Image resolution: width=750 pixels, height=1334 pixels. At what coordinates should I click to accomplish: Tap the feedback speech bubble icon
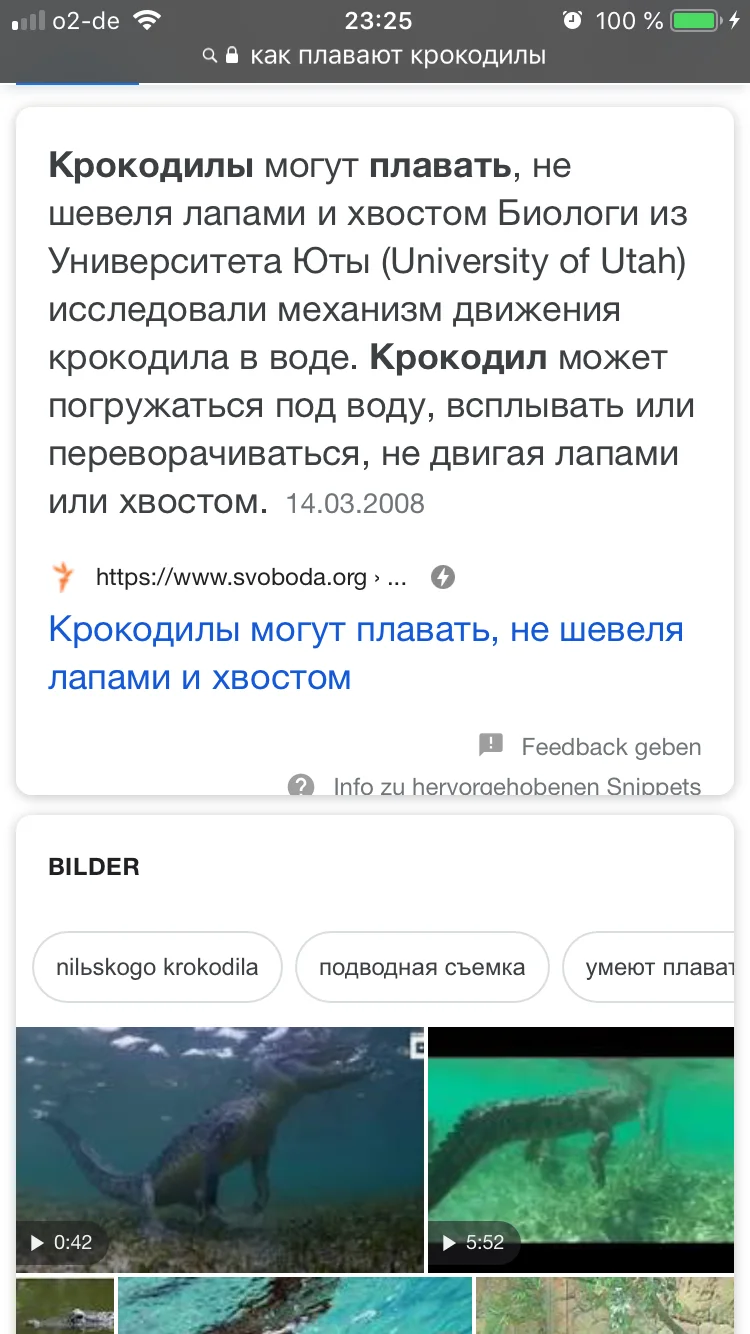click(491, 745)
